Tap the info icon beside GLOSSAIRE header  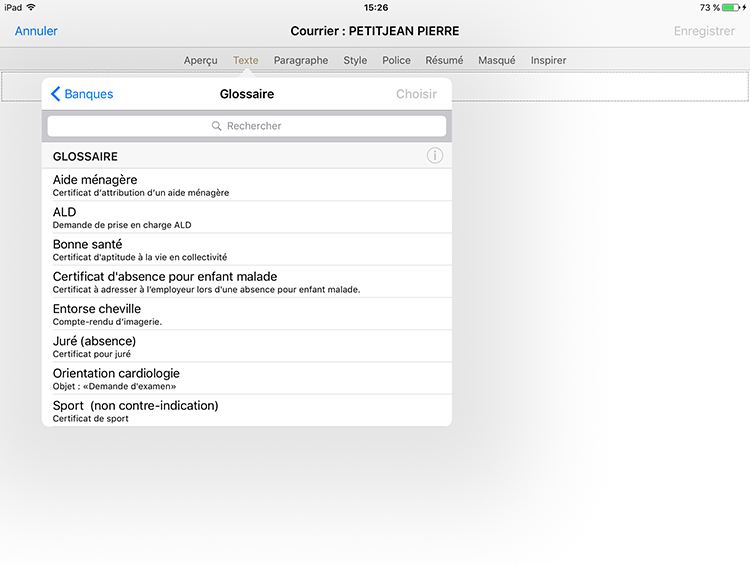434,156
